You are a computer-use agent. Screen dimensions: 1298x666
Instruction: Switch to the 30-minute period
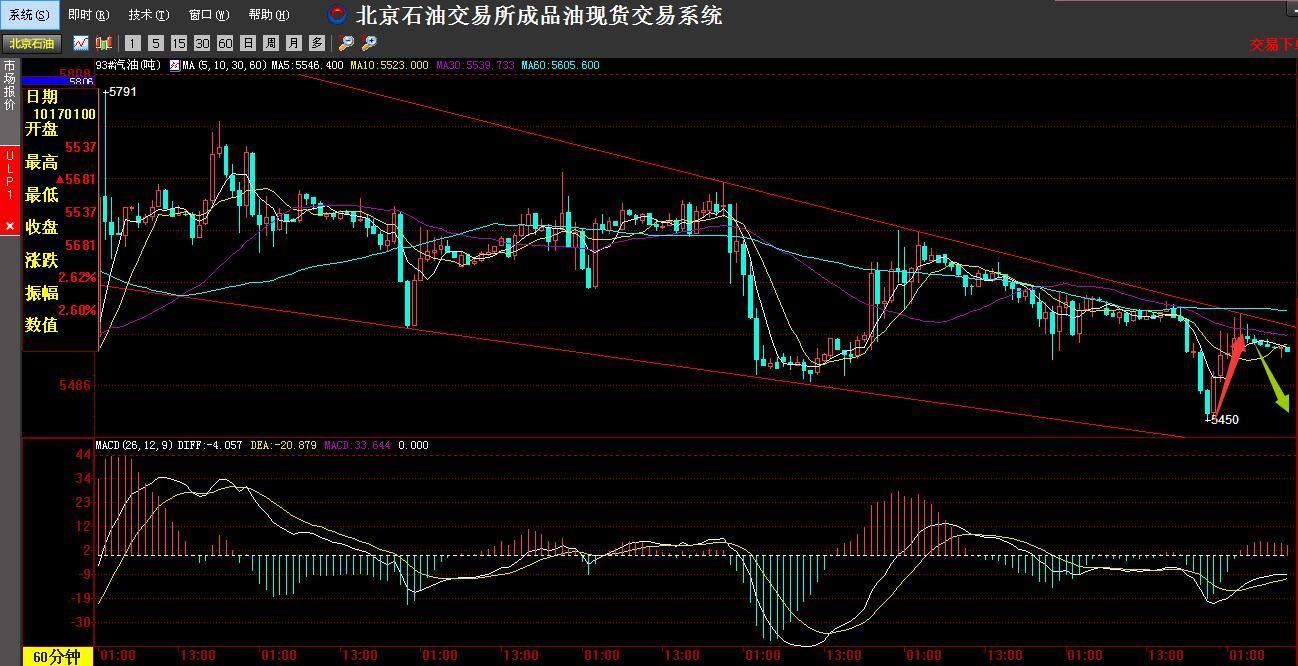click(x=202, y=43)
